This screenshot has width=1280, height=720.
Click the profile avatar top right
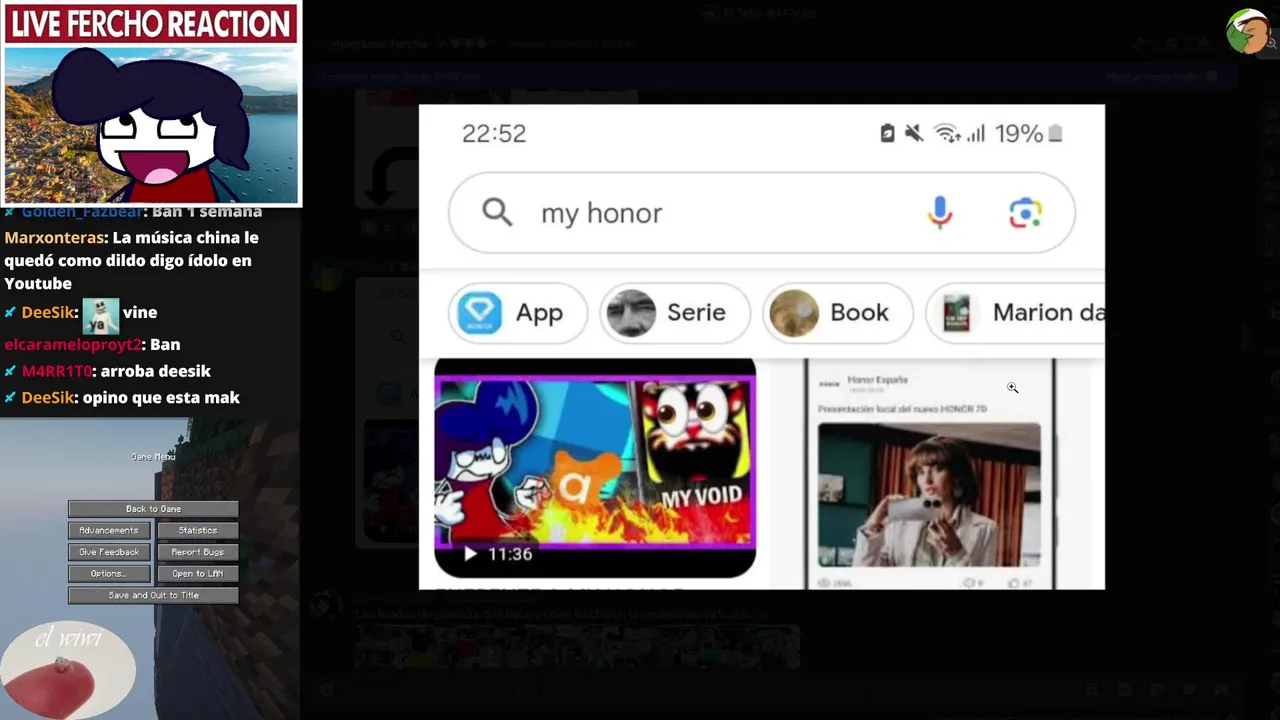tap(1248, 31)
